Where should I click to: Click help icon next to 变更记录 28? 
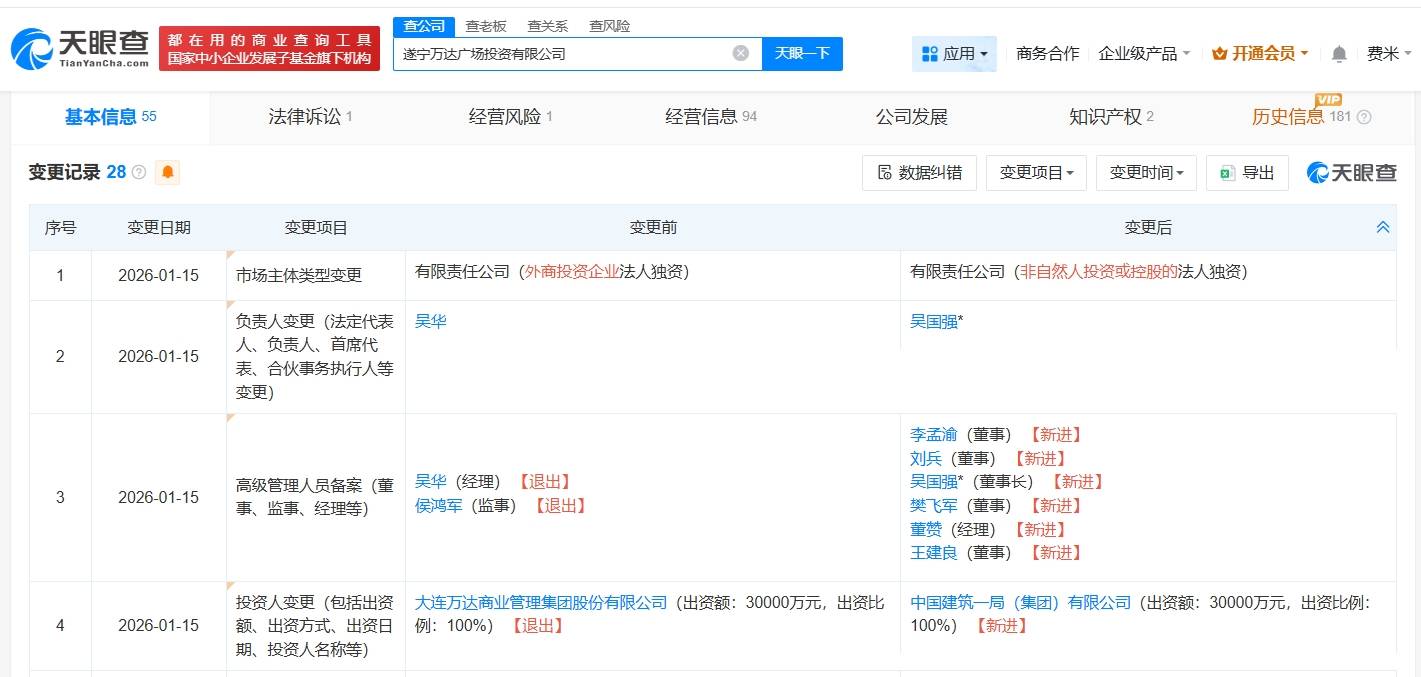click(x=139, y=172)
